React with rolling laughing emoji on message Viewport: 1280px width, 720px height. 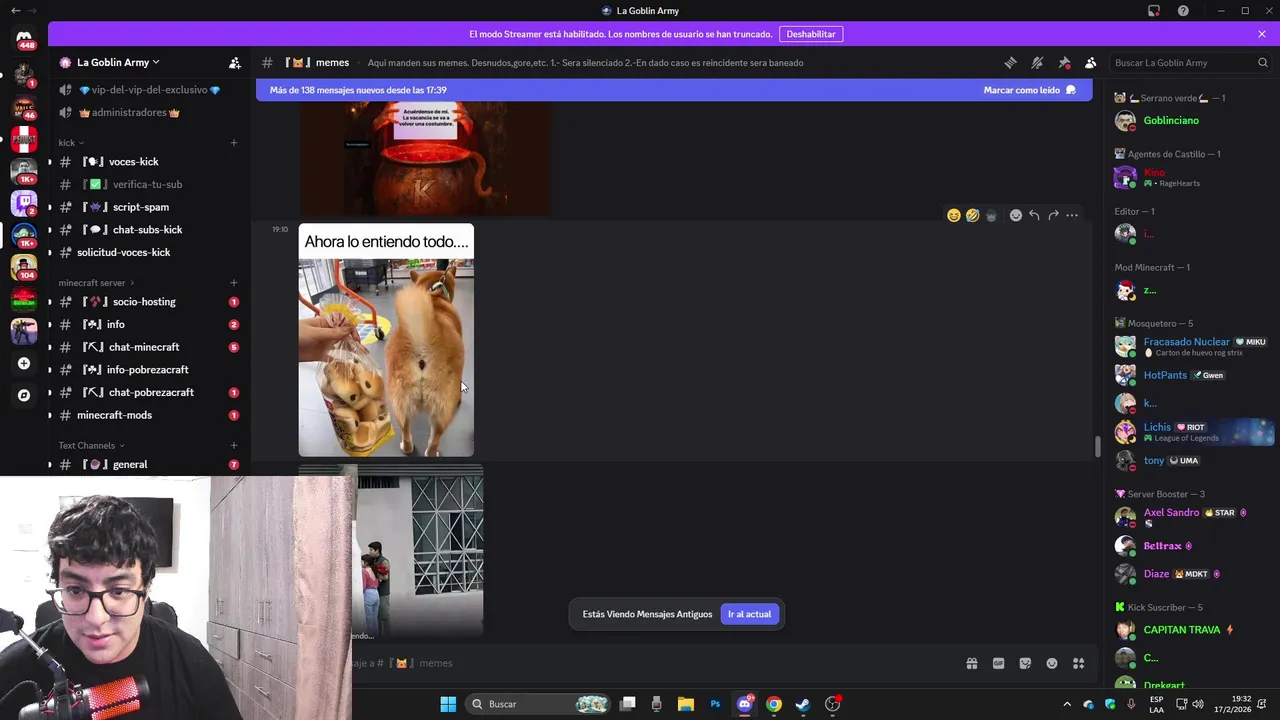tap(972, 215)
